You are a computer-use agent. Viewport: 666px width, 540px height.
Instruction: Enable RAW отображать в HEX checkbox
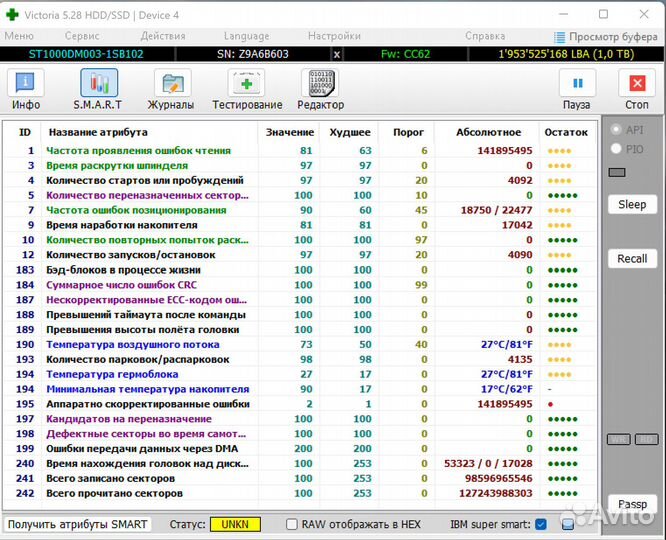(292, 524)
